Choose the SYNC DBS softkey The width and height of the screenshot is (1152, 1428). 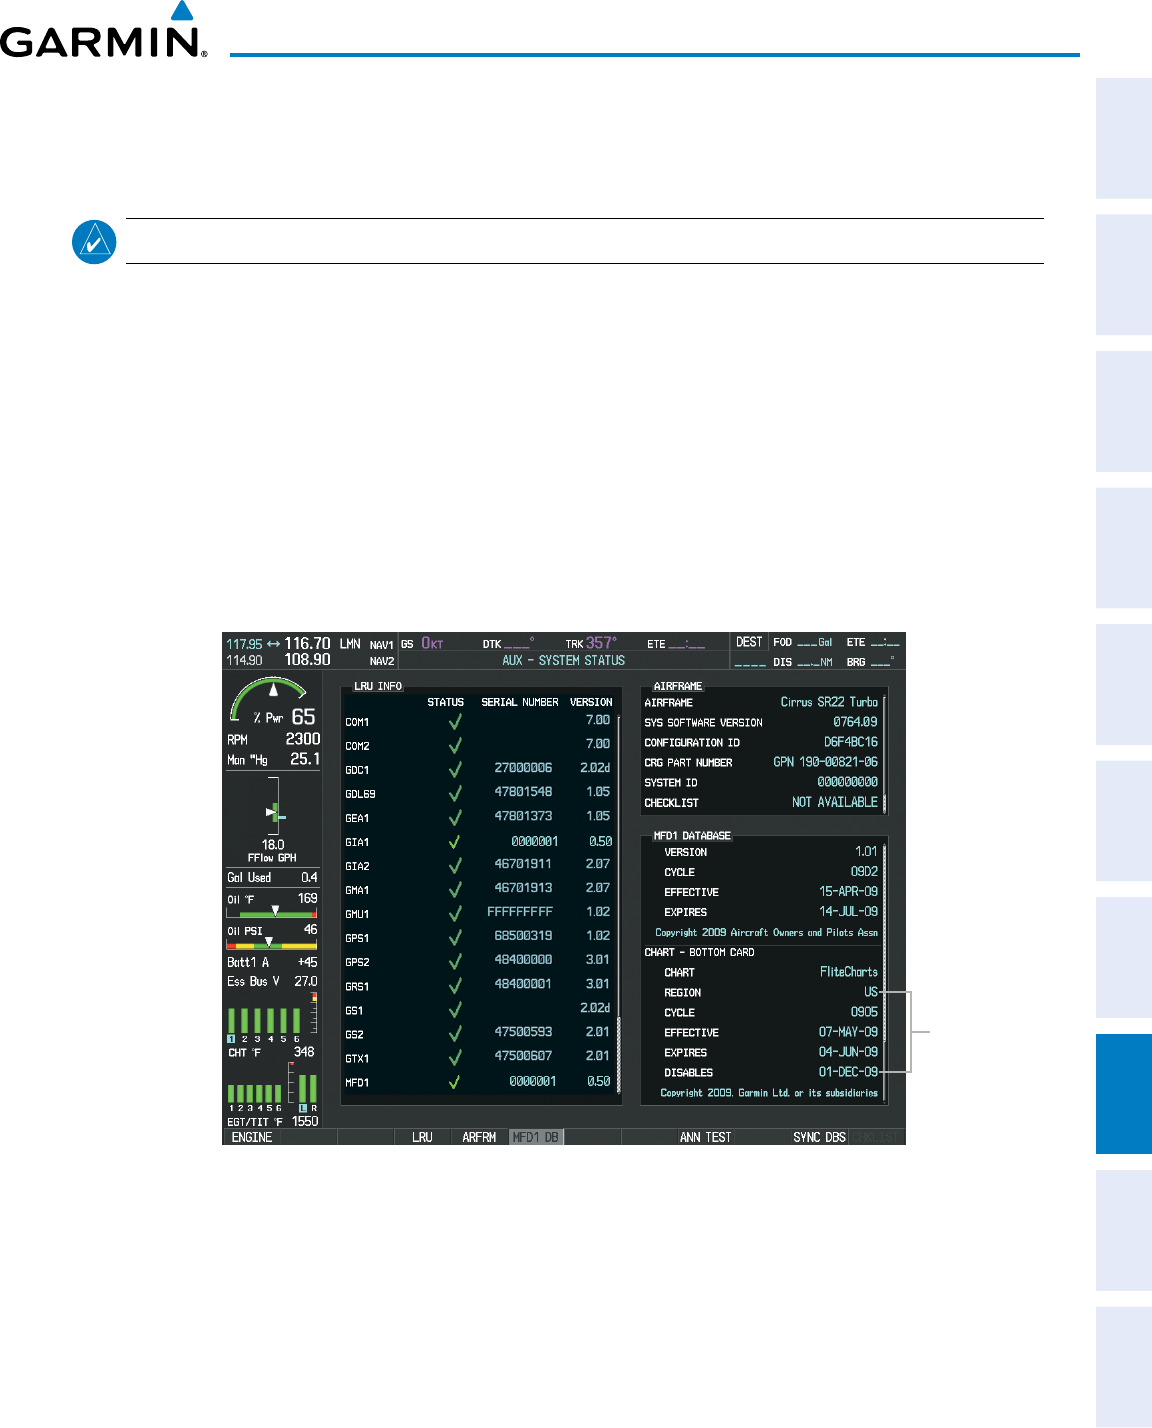[x=820, y=1137]
